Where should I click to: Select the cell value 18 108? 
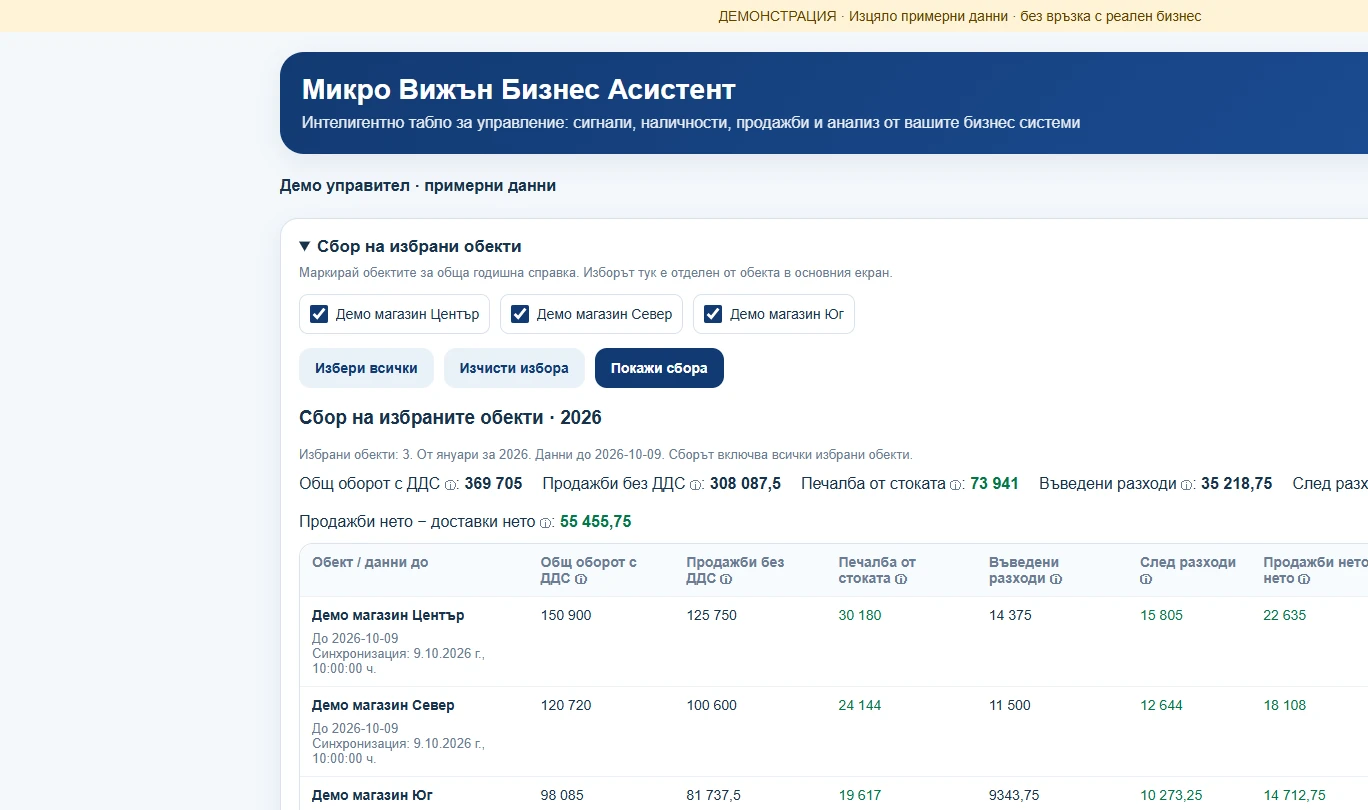click(x=1285, y=705)
